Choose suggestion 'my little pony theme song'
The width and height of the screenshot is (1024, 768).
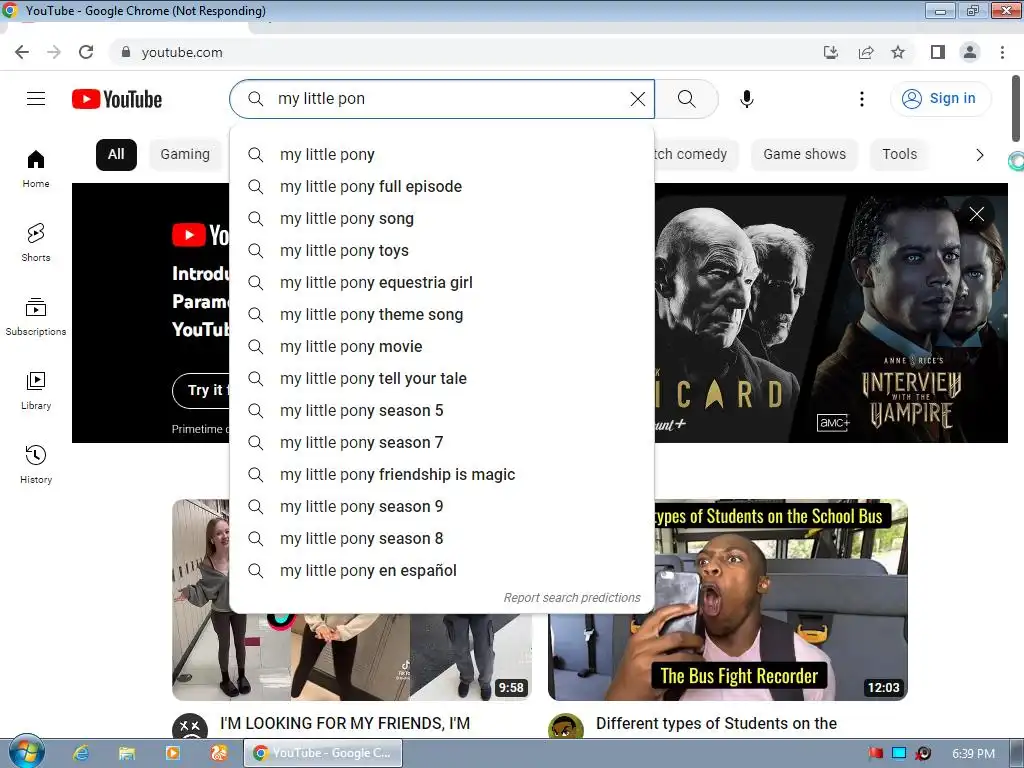coord(442,315)
